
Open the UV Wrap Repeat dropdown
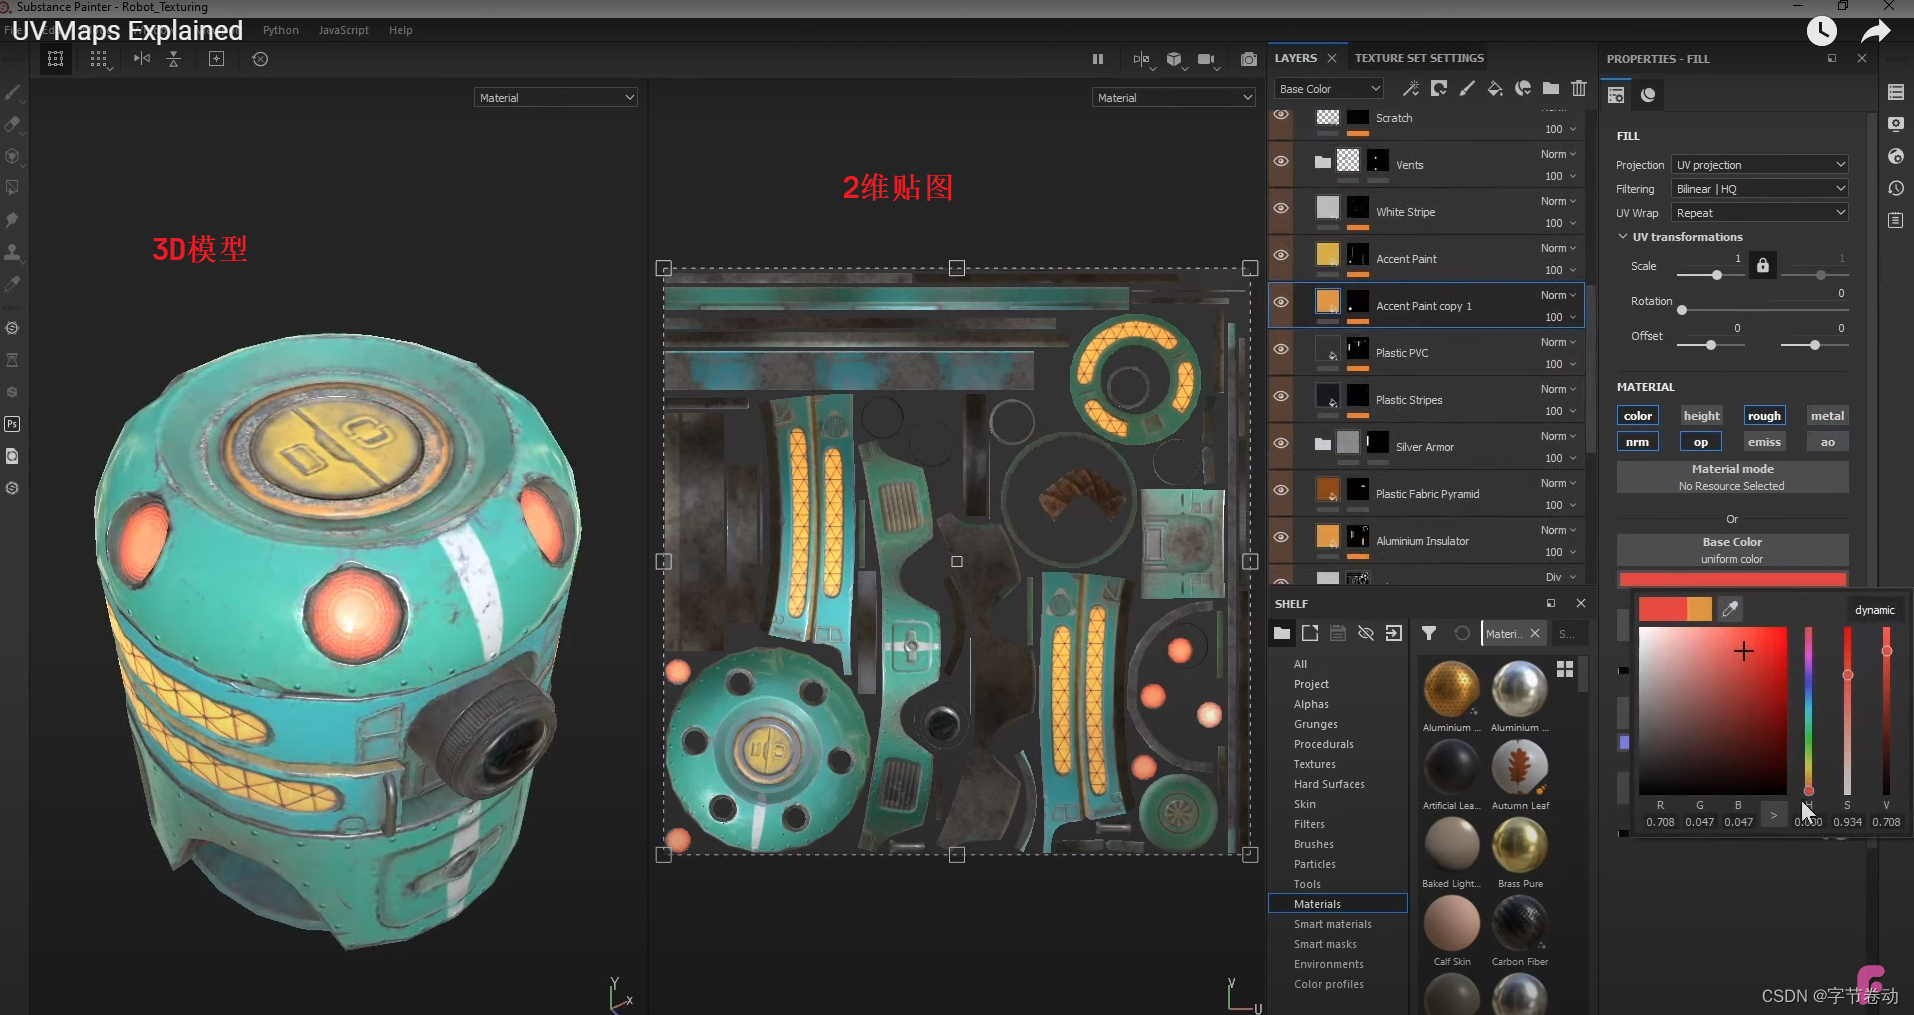(x=1758, y=212)
